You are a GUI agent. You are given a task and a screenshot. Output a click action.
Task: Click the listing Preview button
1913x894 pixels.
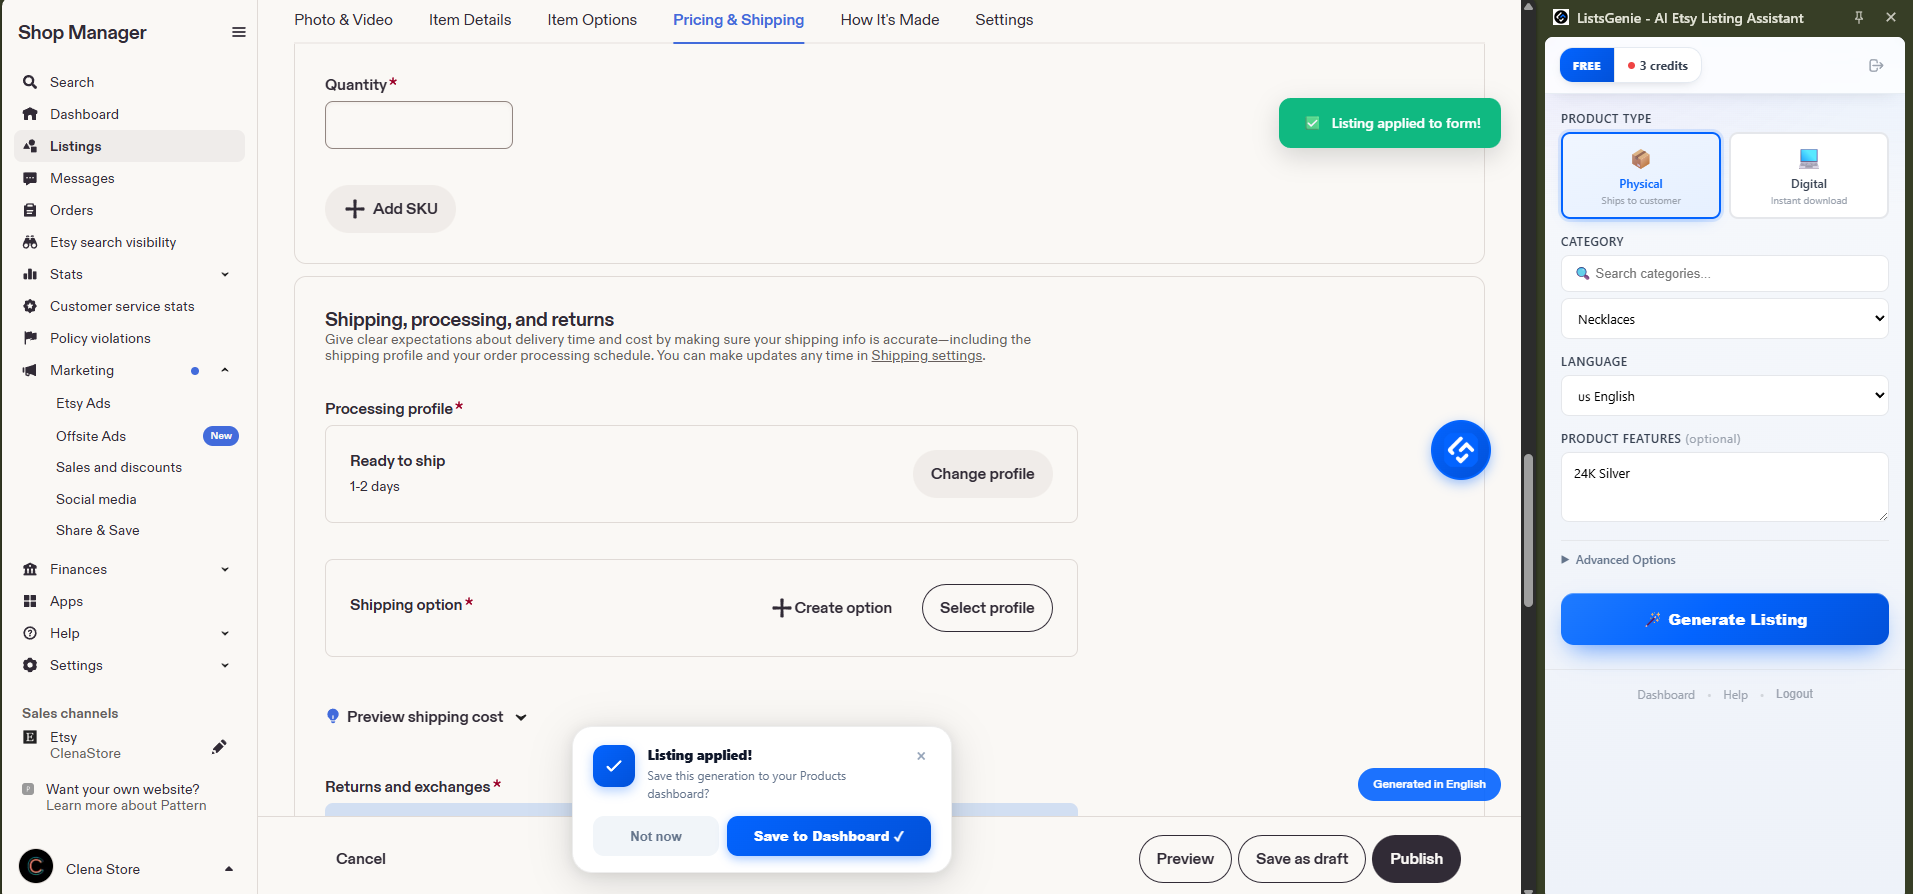pyautogui.click(x=1185, y=859)
